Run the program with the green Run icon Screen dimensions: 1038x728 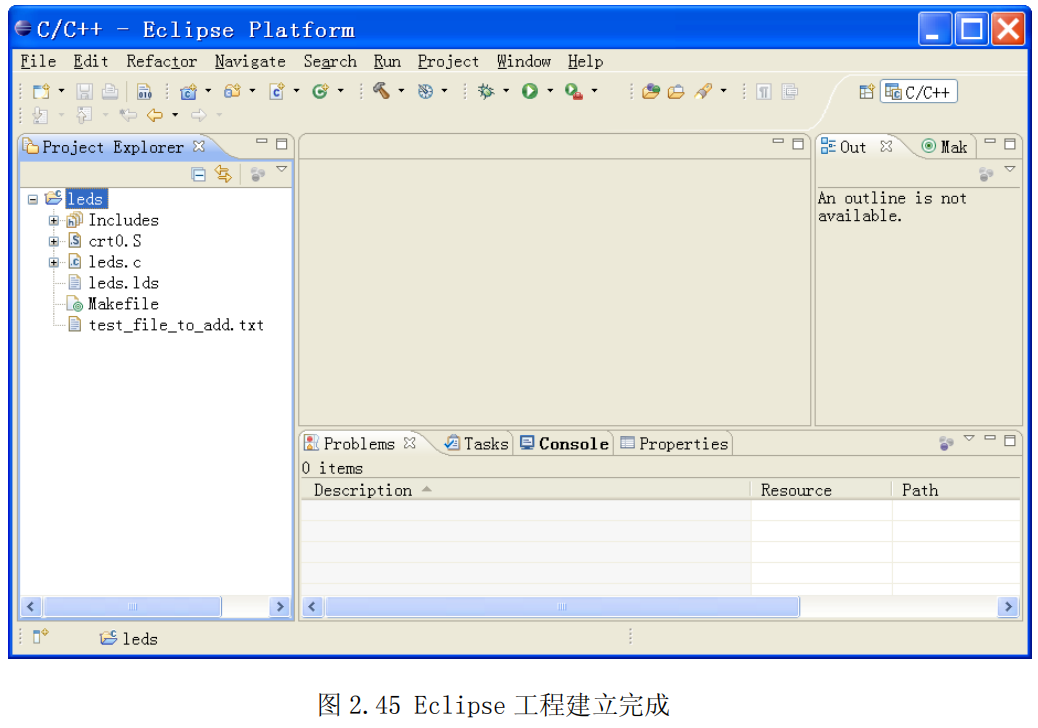(530, 91)
